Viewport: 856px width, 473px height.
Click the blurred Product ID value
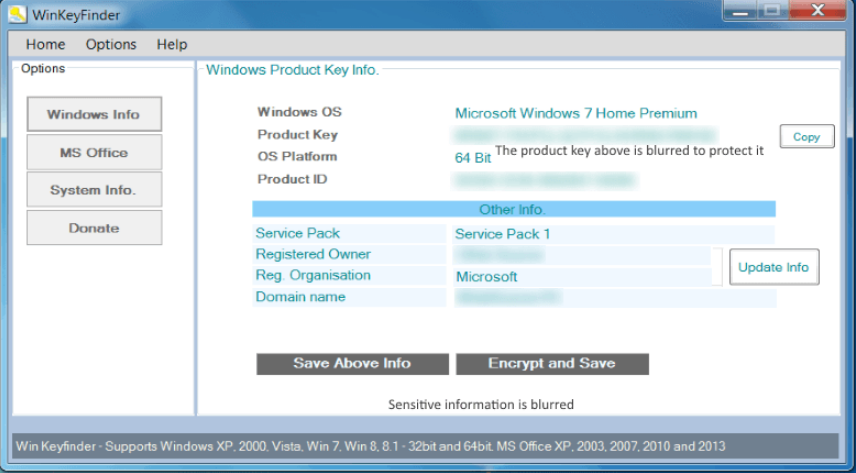[545, 180]
